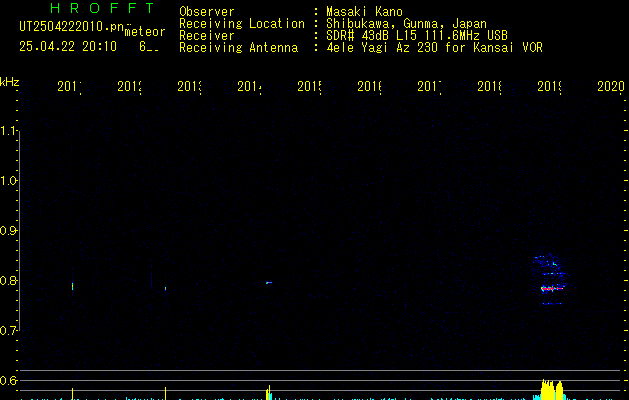The width and height of the screenshot is (629, 400).
Task: Click the 'Receiver' field label
Action: [x=207, y=36]
